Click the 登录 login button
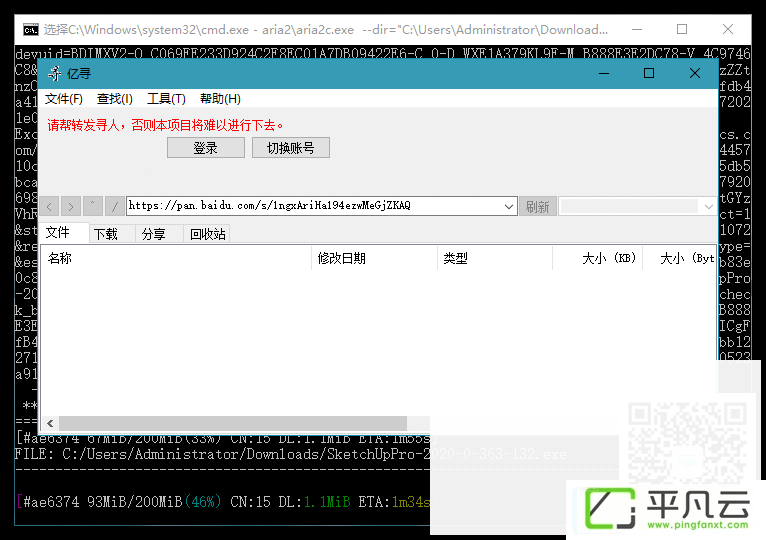The image size is (766, 540). (x=206, y=148)
